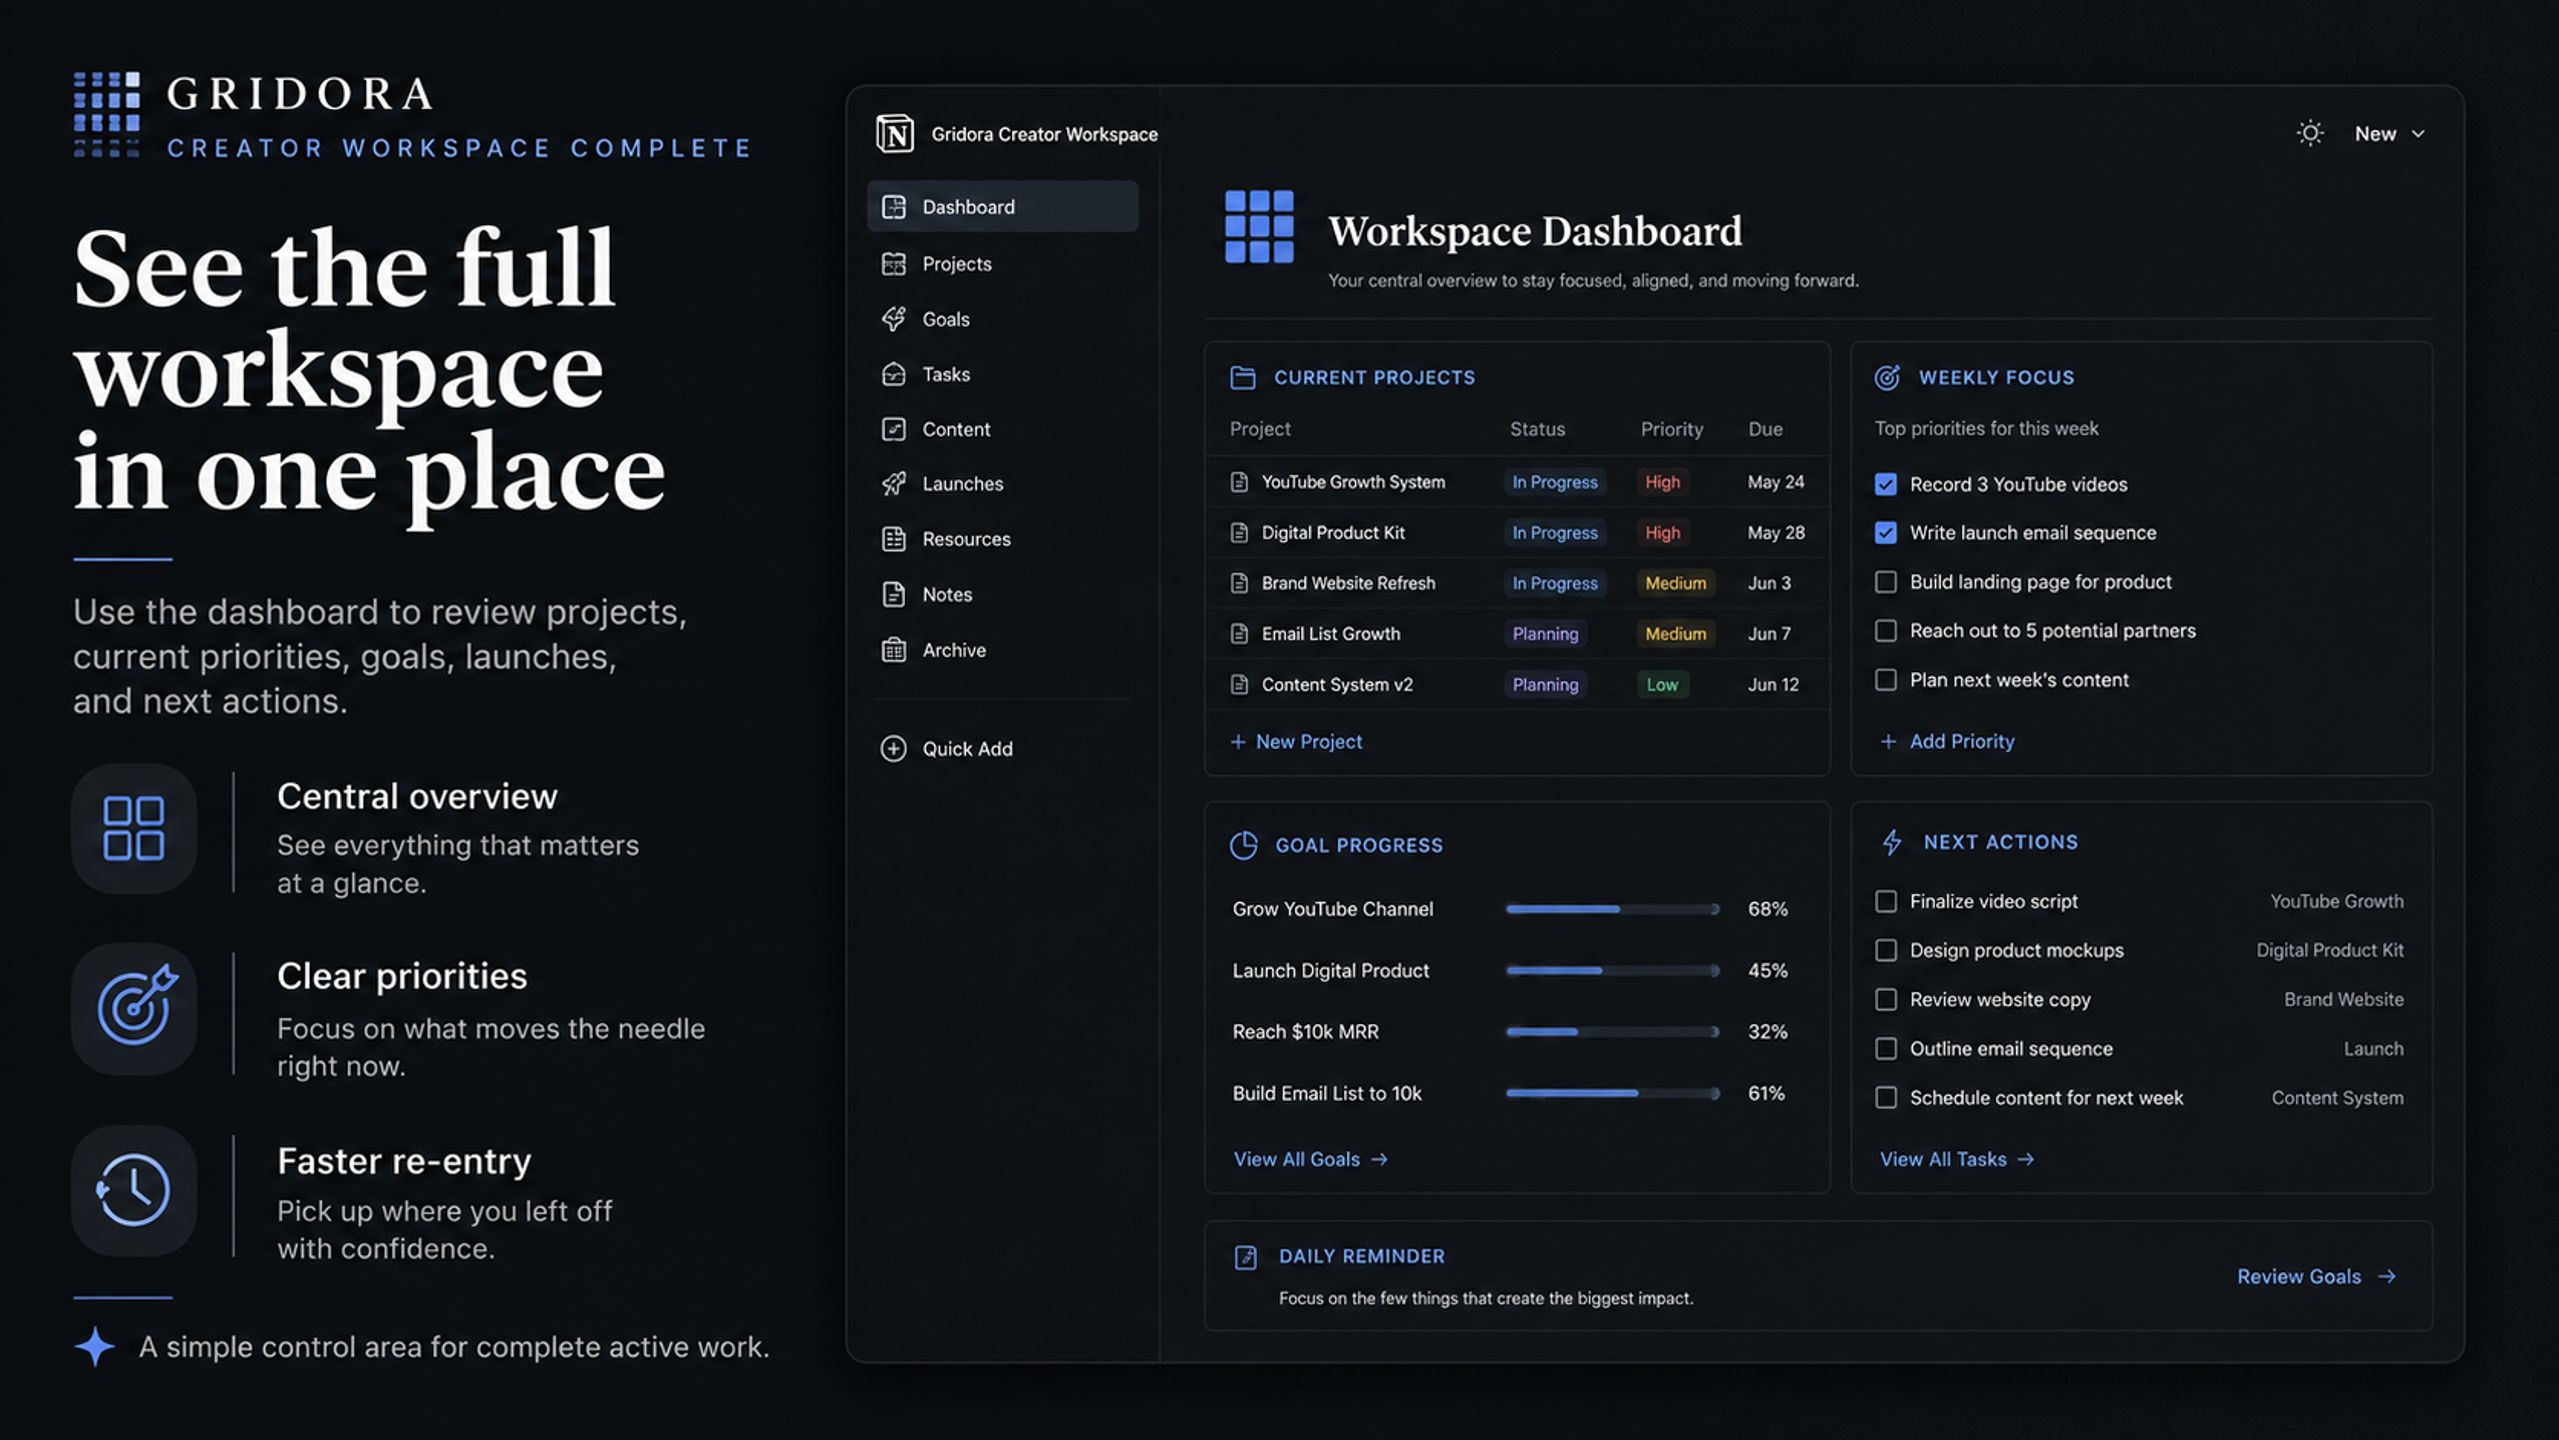Open View All Goals link

pos(1311,1160)
